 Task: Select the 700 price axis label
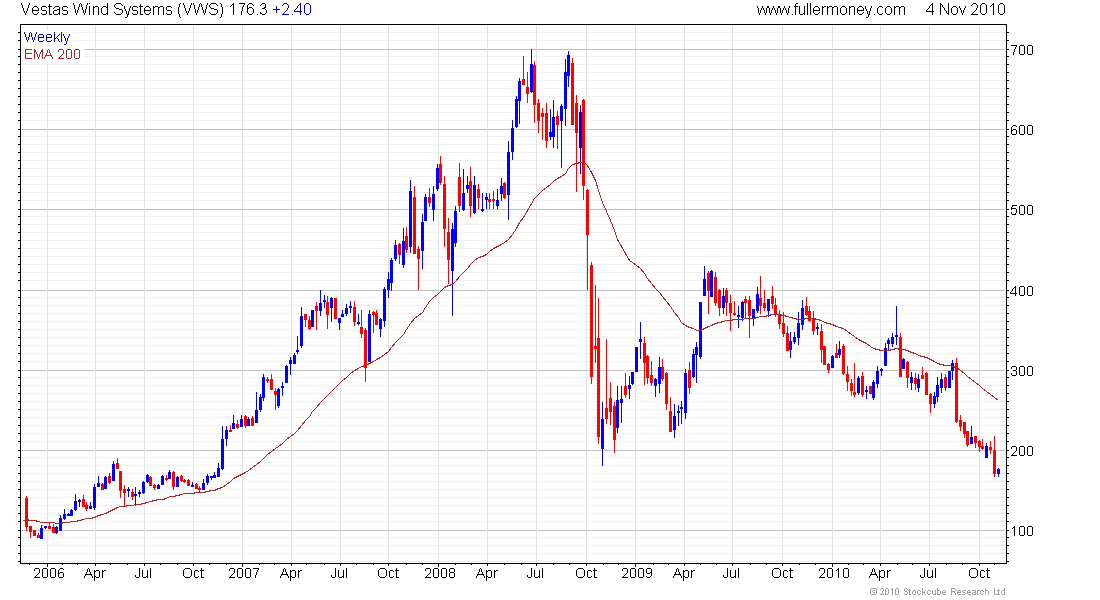pyautogui.click(x=1021, y=51)
